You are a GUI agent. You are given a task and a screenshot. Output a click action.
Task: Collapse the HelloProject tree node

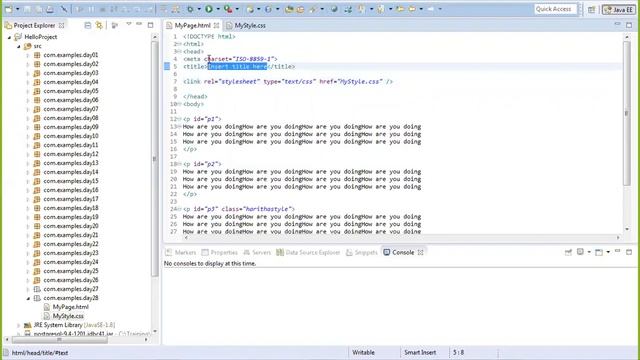9,37
